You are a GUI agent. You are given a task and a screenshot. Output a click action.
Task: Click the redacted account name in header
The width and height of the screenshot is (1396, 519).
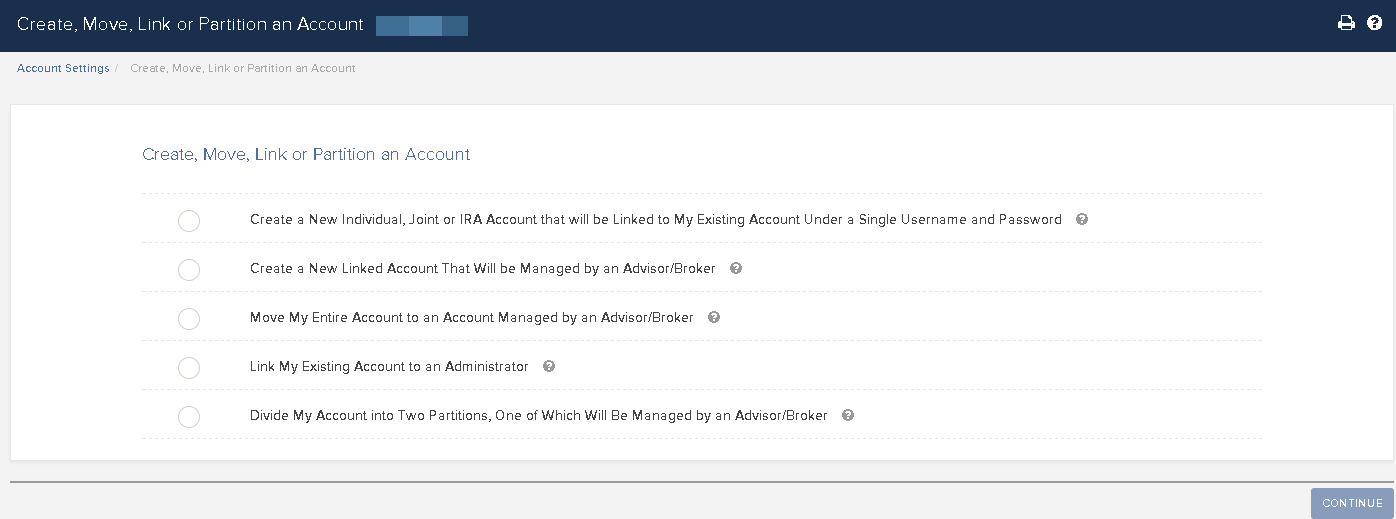[422, 25]
